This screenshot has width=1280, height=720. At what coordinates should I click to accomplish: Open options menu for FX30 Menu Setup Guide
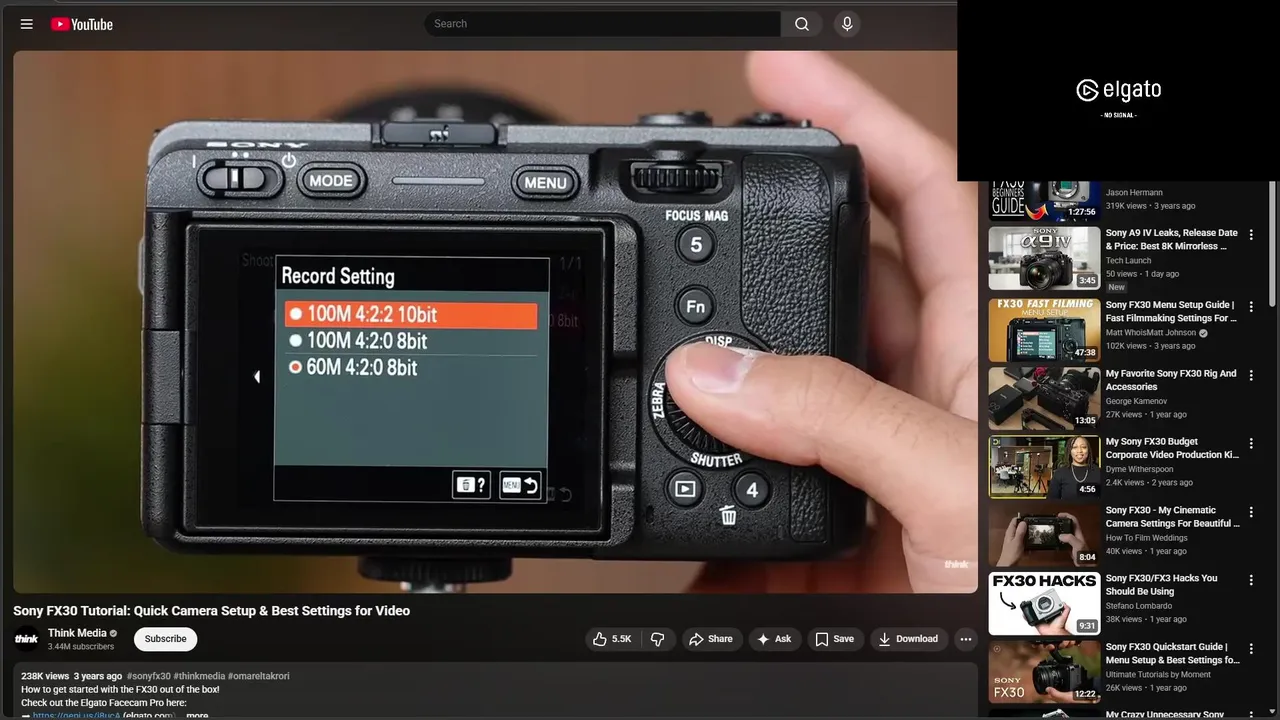click(x=1251, y=307)
